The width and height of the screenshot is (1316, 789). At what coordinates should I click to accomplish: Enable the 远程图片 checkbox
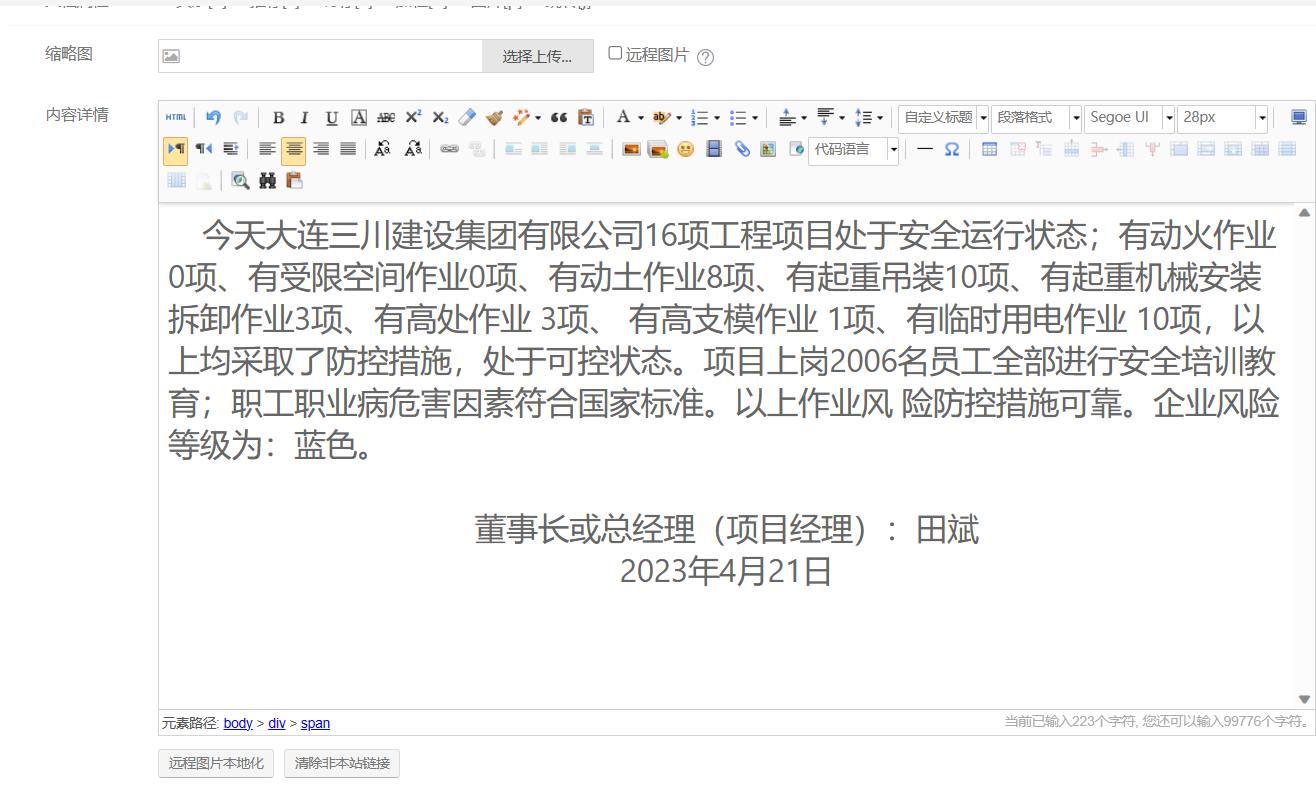tap(615, 53)
